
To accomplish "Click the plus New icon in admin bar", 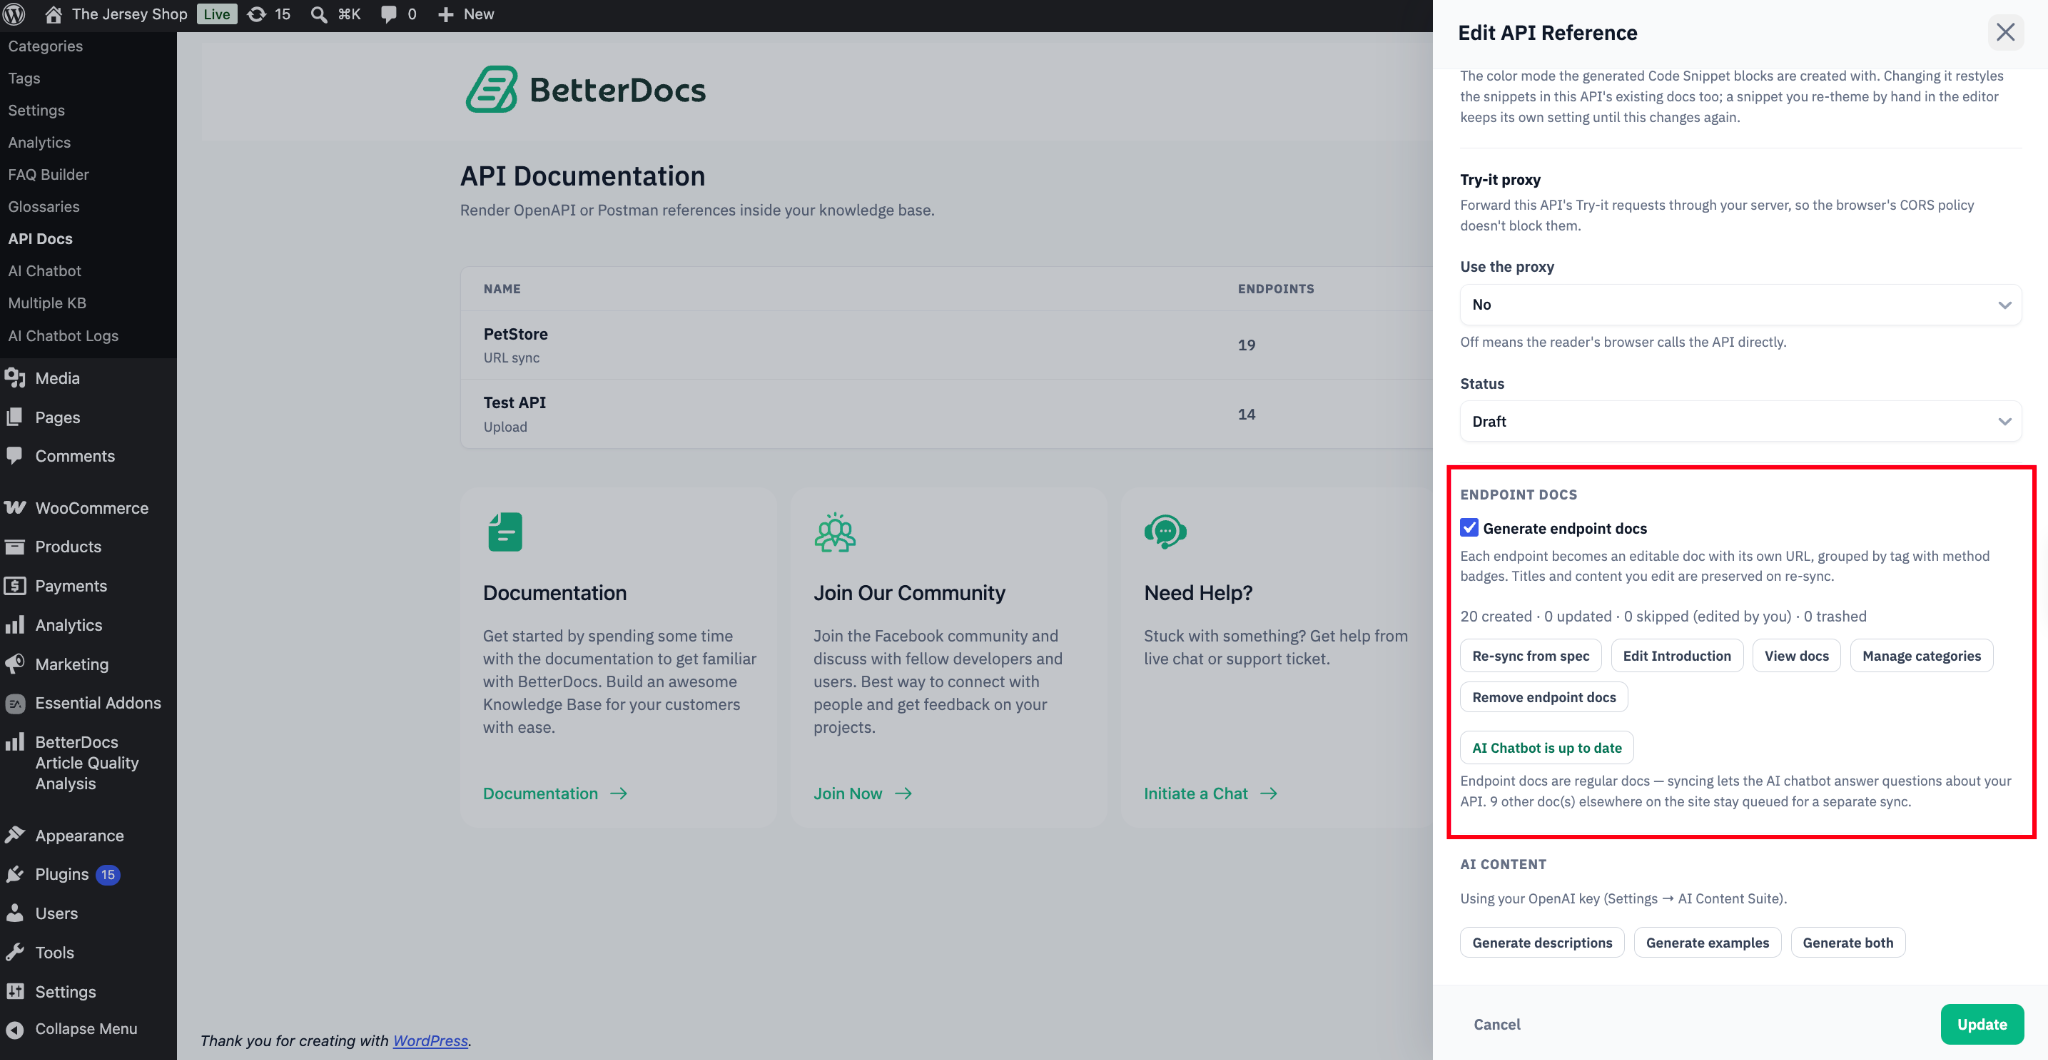I will coord(446,14).
